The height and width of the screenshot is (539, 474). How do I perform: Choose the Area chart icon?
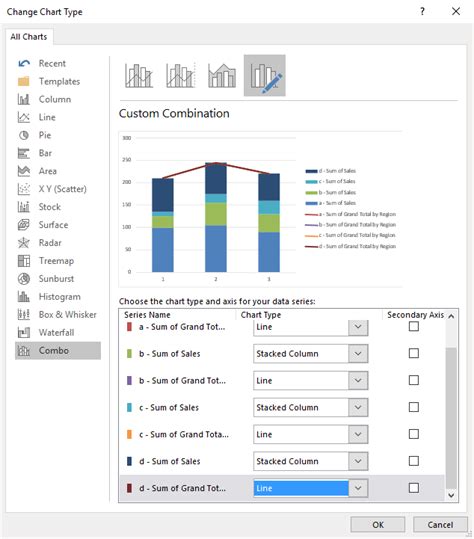click(24, 171)
